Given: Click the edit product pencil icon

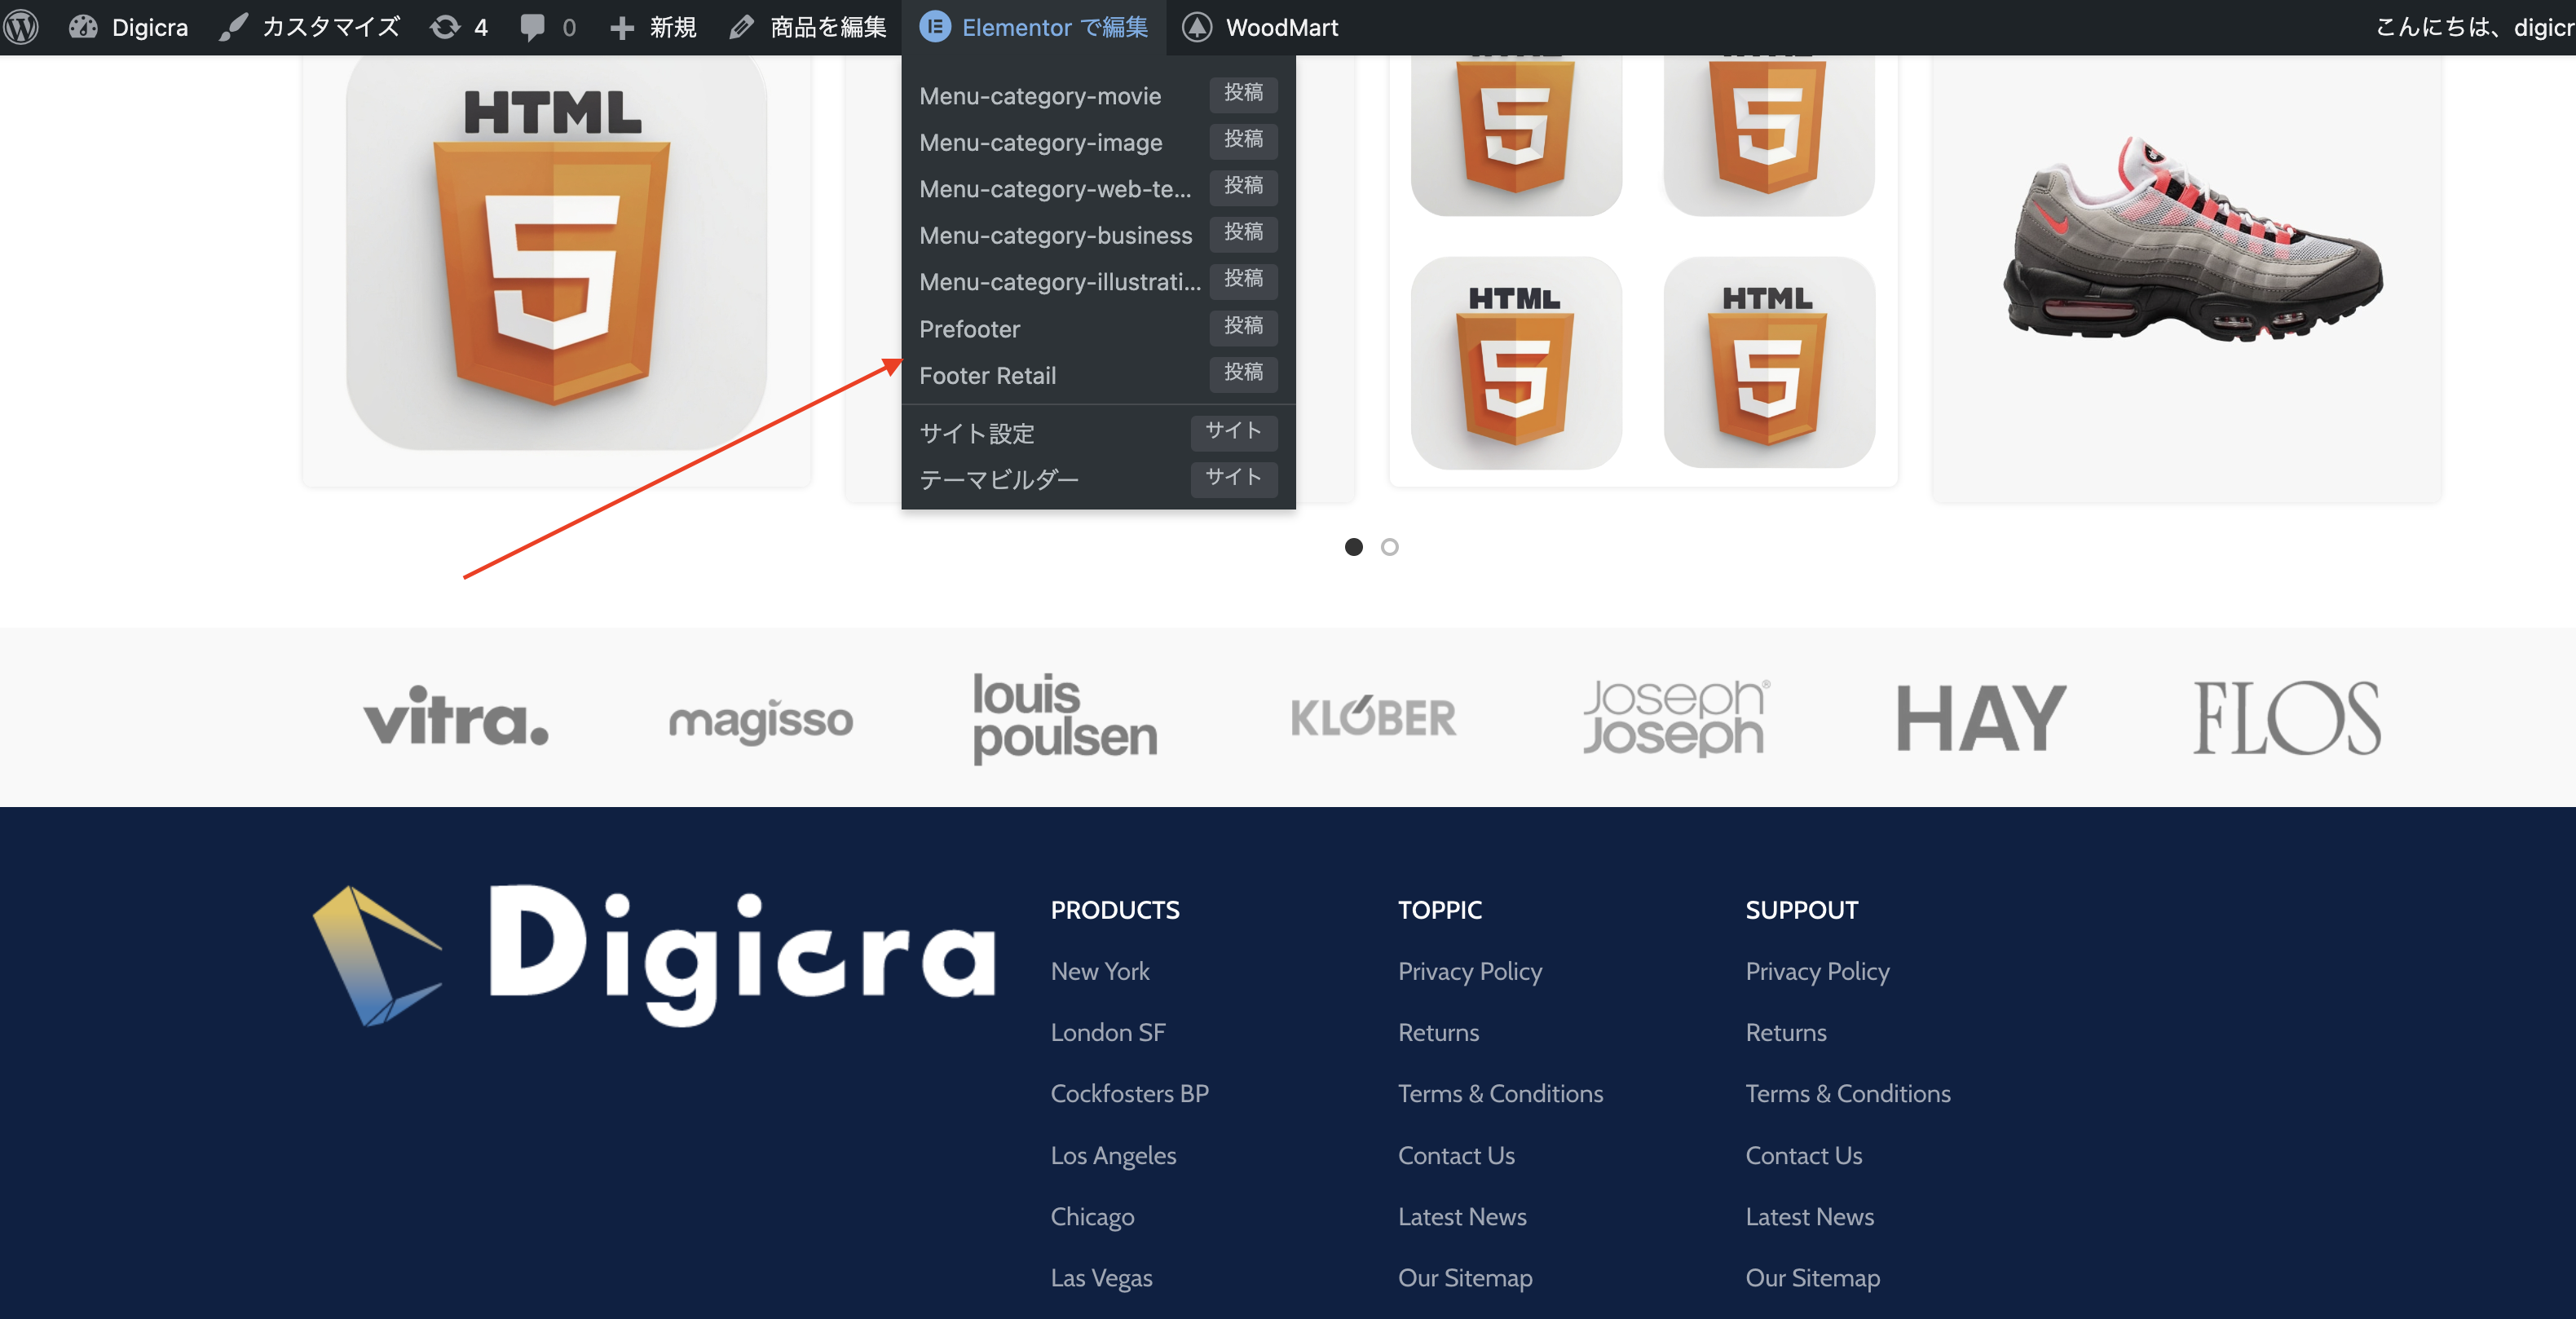Looking at the screenshot, I should pyautogui.click(x=741, y=27).
